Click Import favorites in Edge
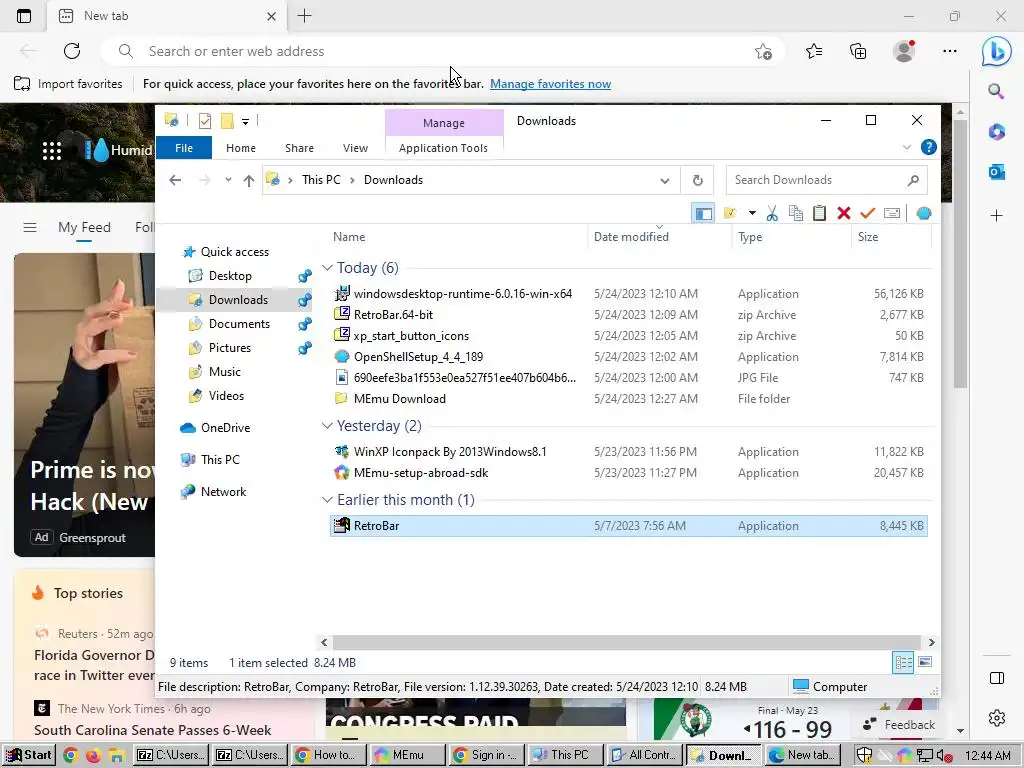 click(x=69, y=84)
